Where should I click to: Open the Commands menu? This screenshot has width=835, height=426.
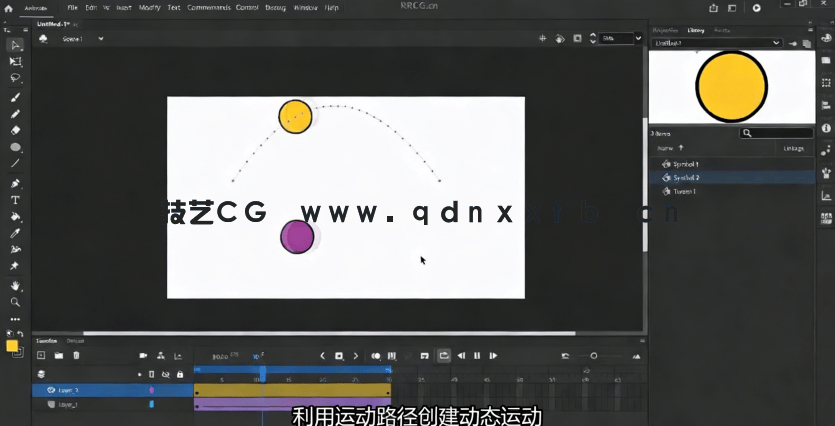209,7
